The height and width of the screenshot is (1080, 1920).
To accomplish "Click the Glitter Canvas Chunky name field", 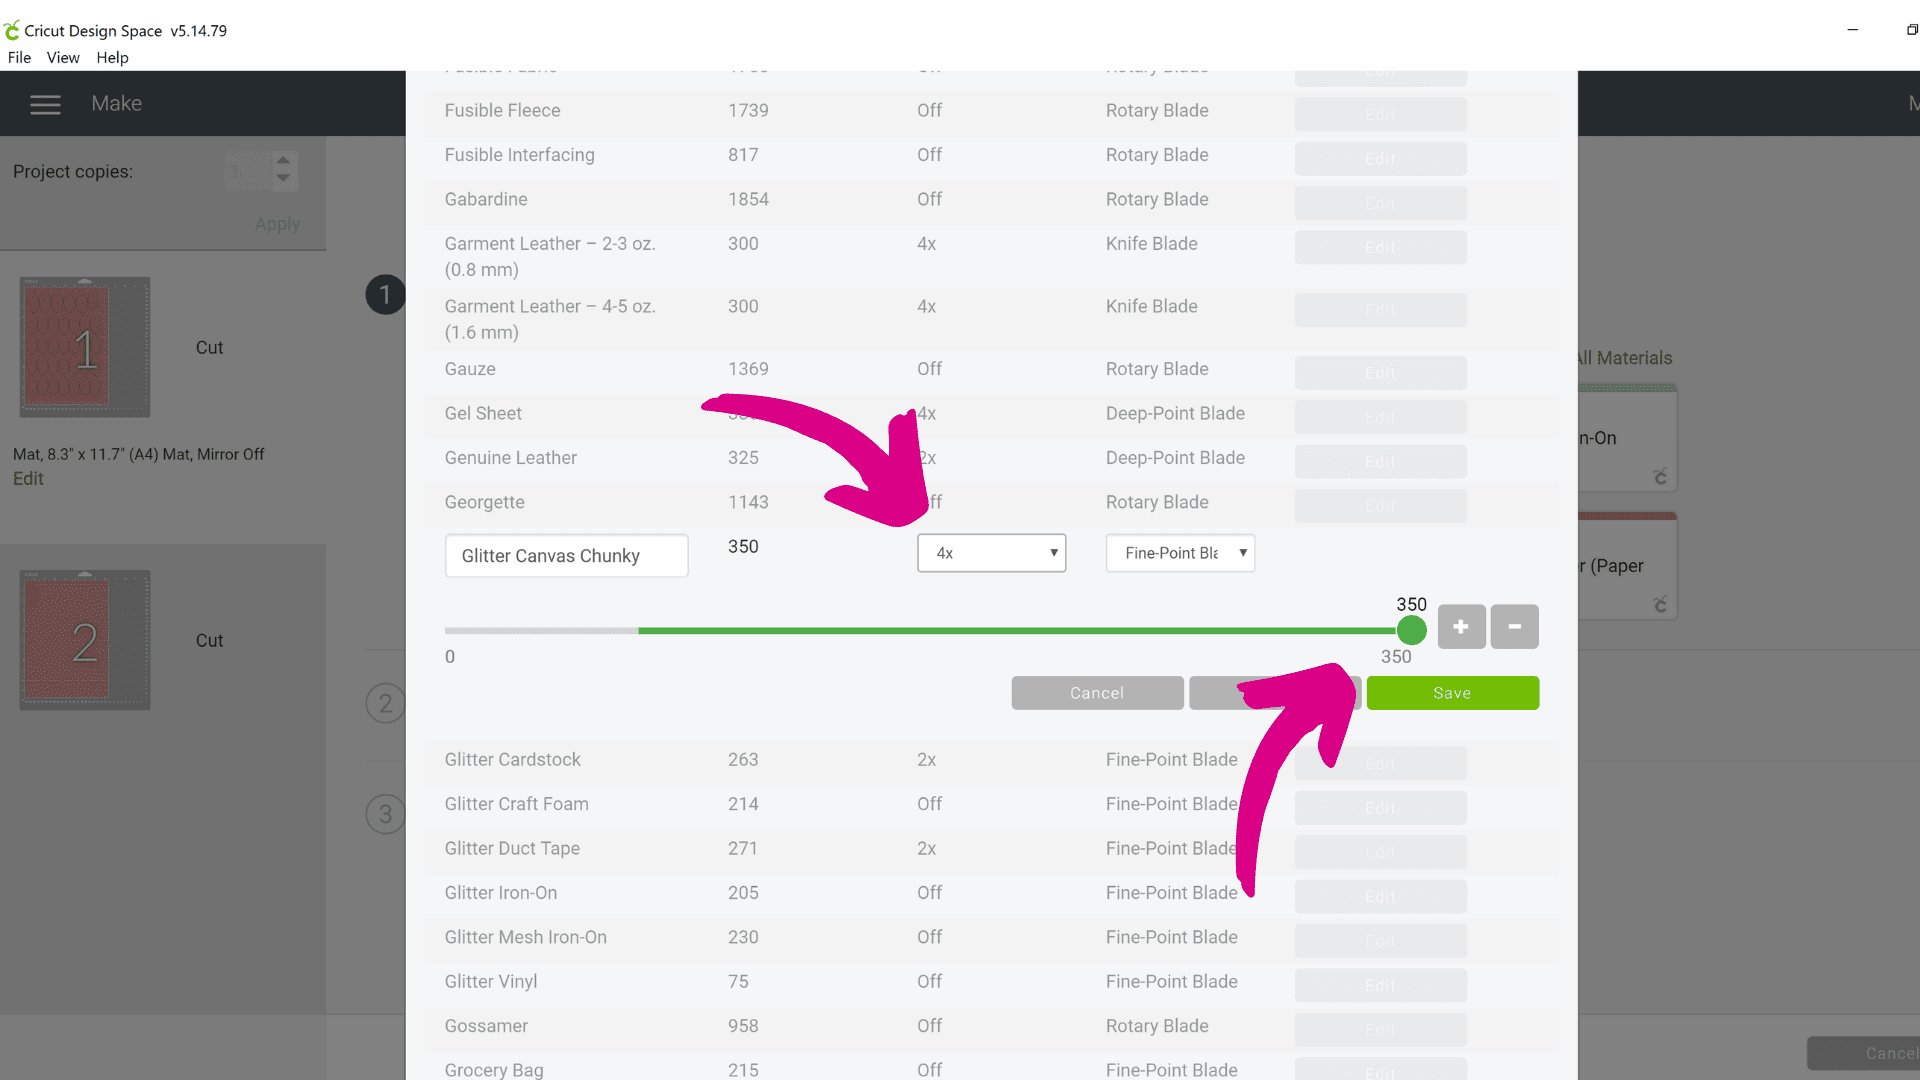I will coord(566,556).
